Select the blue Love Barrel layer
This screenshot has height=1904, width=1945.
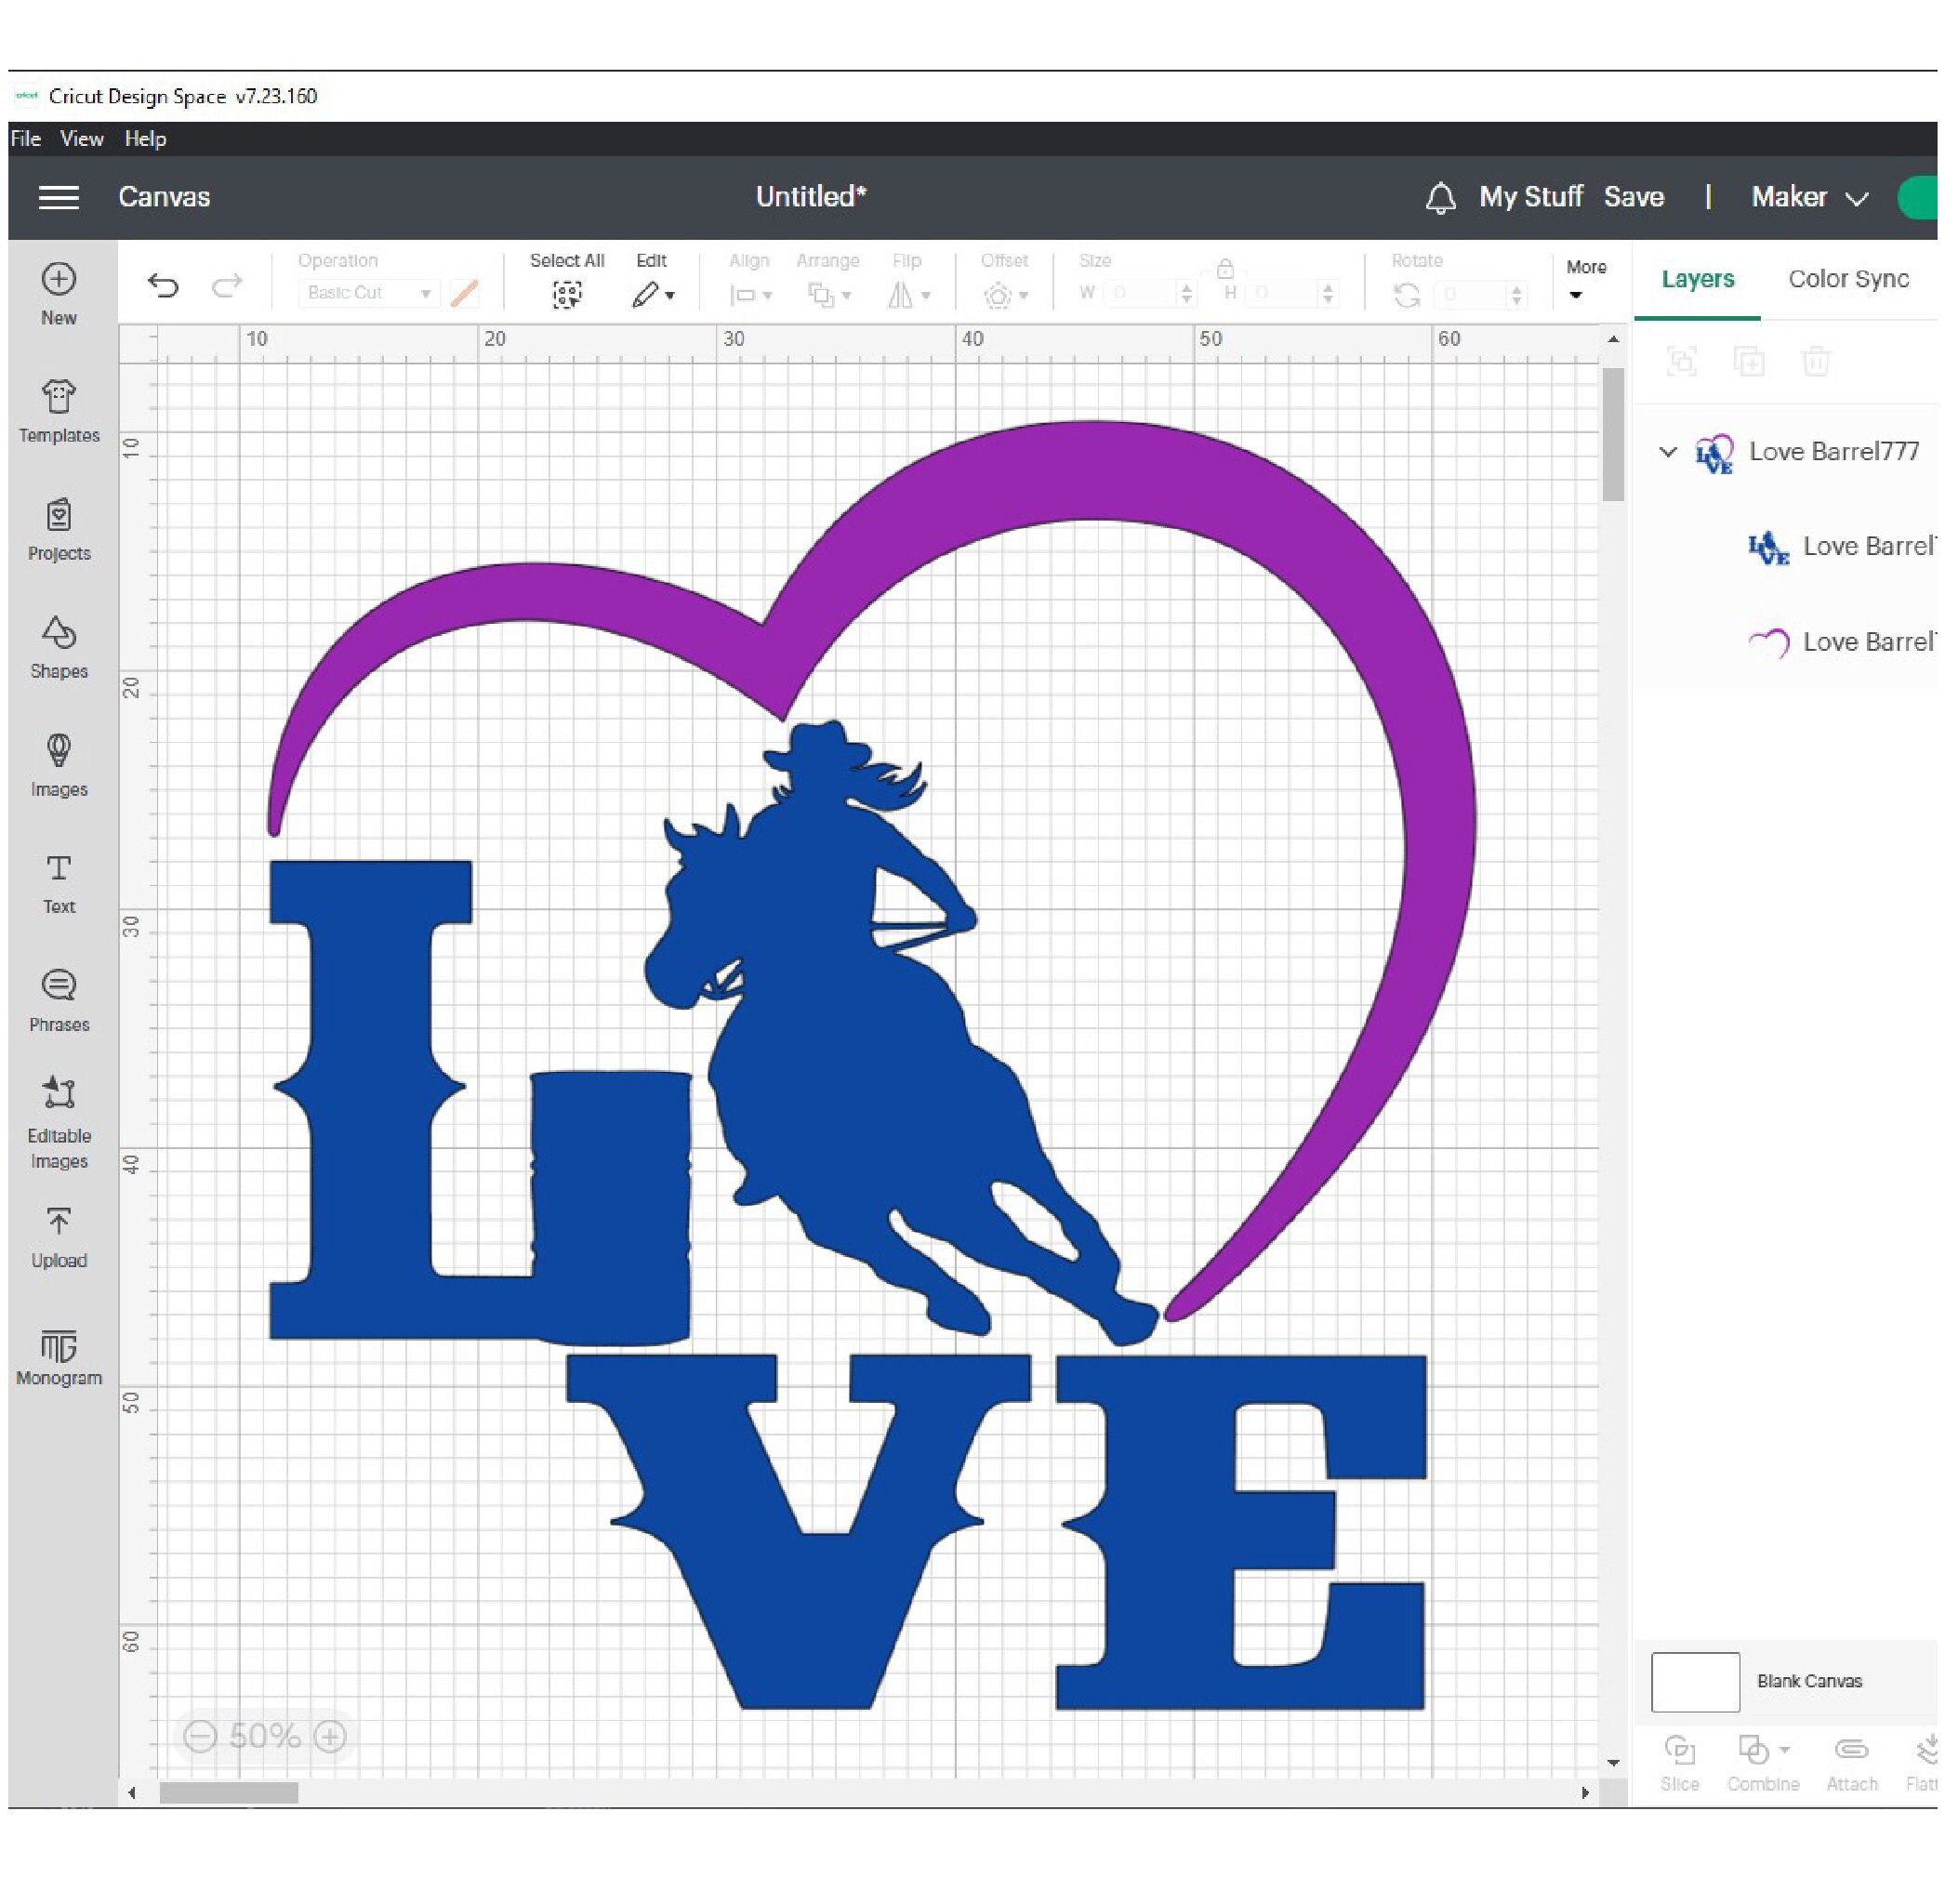coord(1840,547)
